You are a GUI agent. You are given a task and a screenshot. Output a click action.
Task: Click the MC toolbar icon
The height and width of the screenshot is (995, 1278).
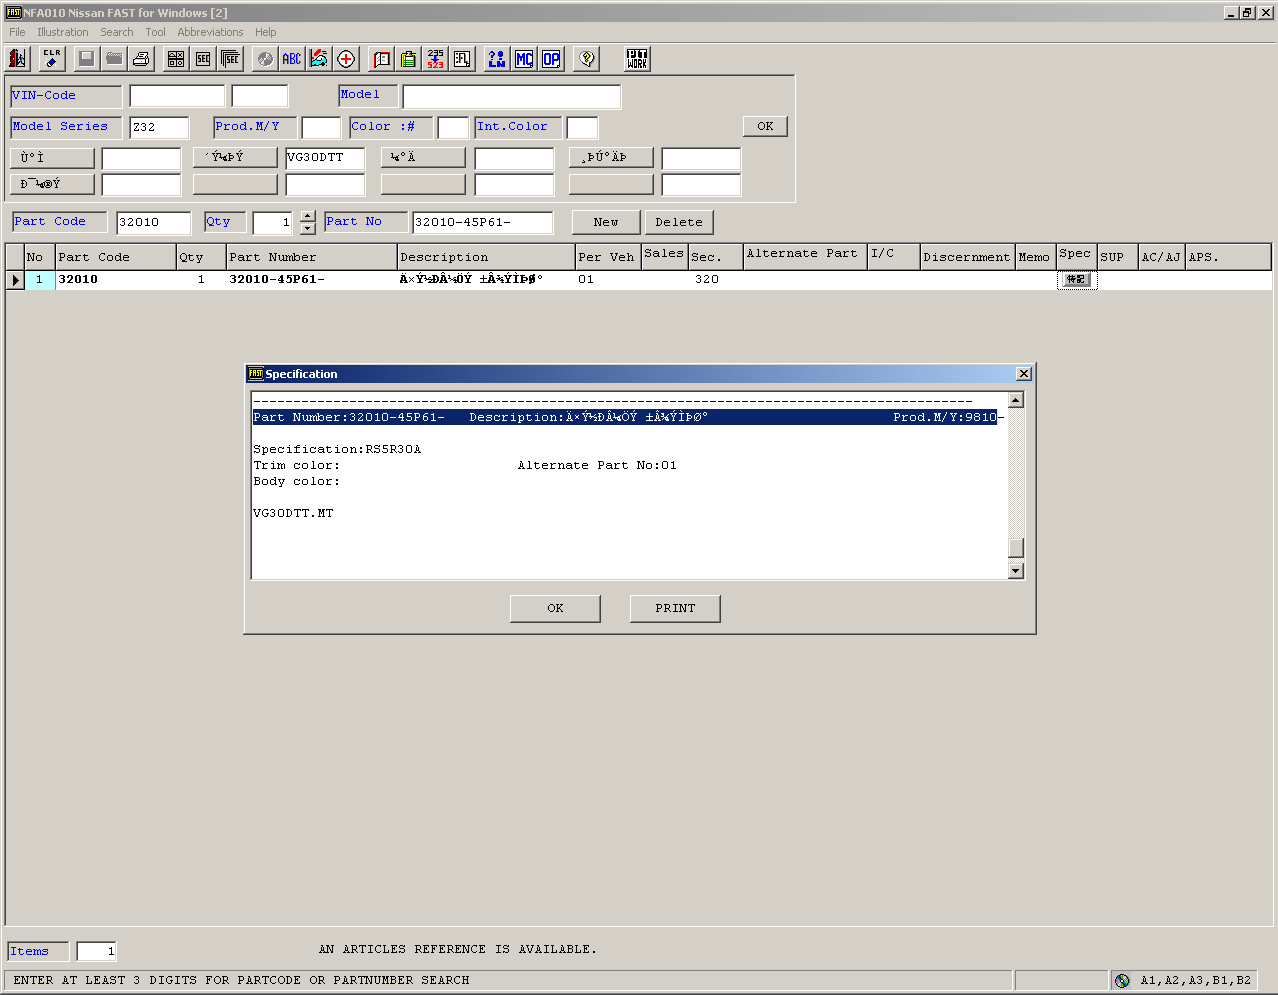[x=524, y=59]
